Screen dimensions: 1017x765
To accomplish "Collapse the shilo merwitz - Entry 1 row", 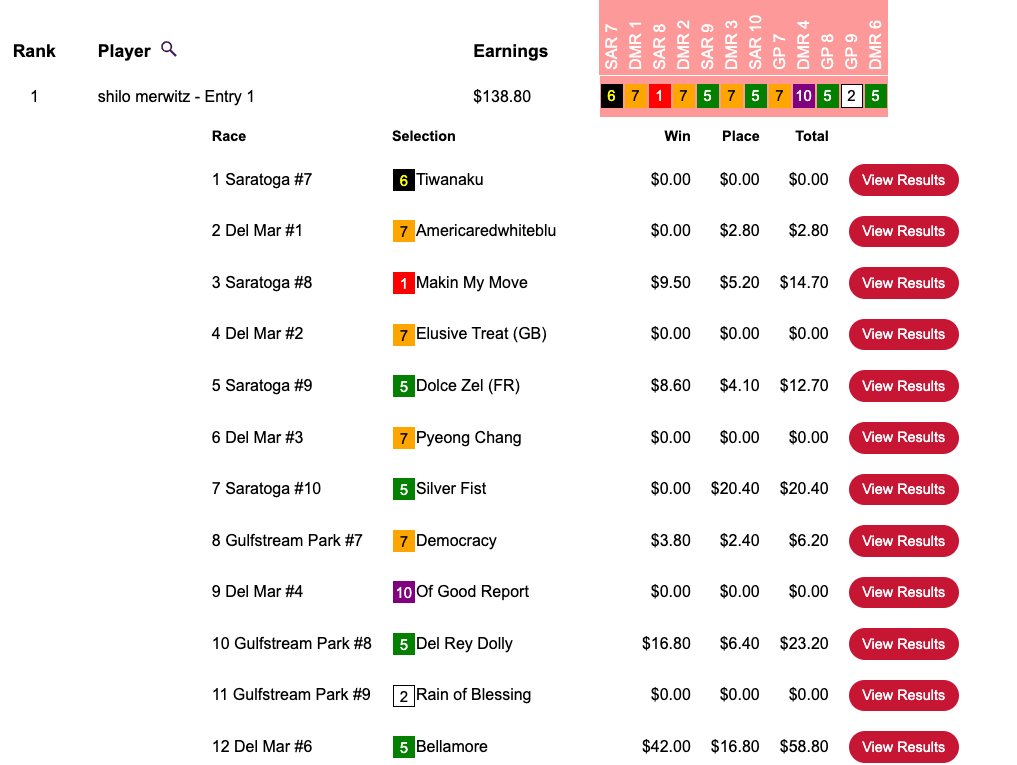I will coord(176,97).
